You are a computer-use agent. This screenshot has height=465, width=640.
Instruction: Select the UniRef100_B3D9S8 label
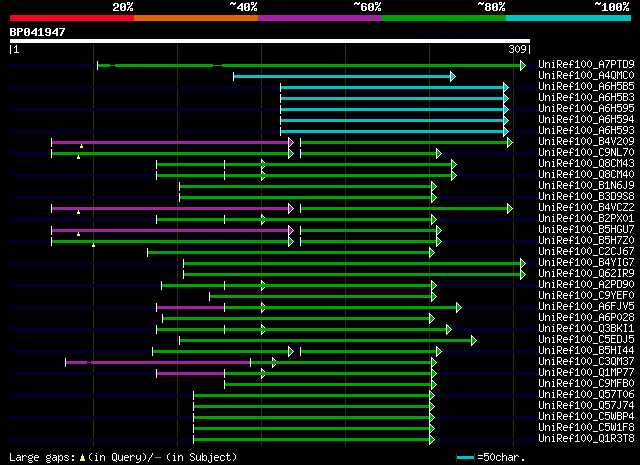586,196
